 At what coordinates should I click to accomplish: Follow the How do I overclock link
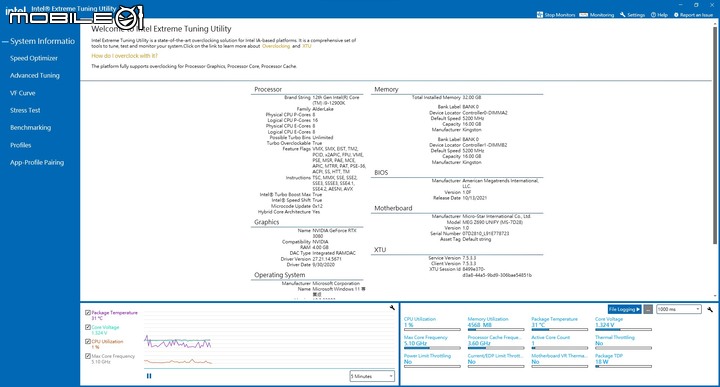click(124, 56)
